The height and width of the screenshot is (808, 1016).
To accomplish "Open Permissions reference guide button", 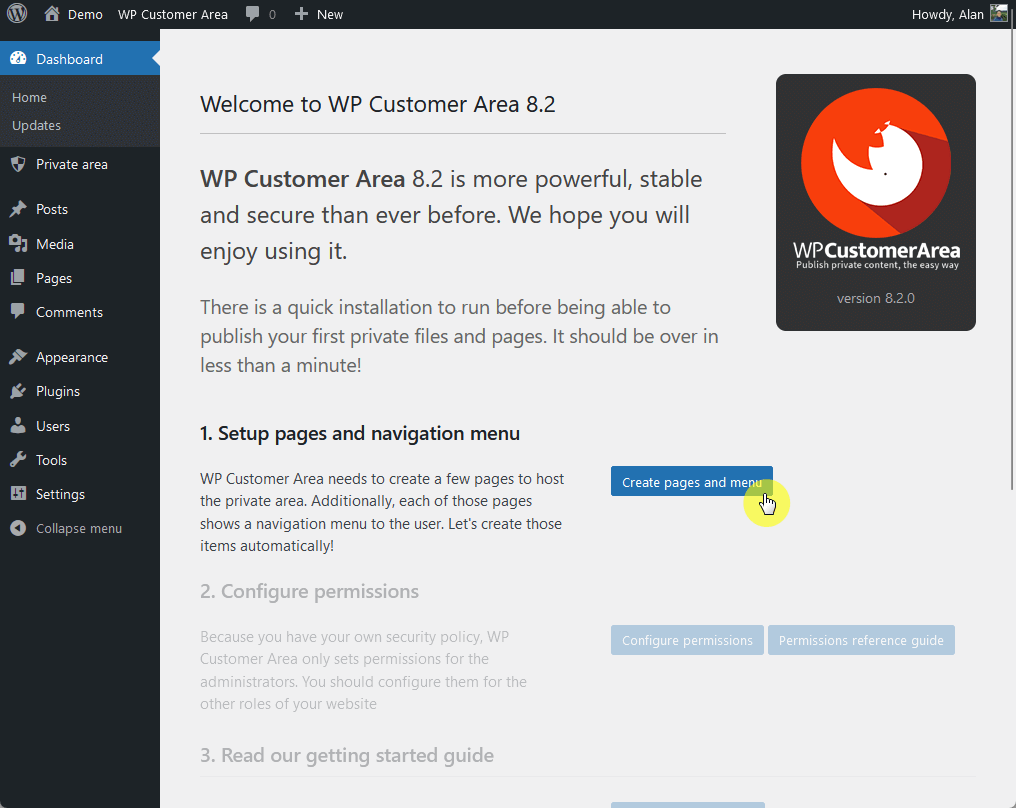I will tap(861, 640).
